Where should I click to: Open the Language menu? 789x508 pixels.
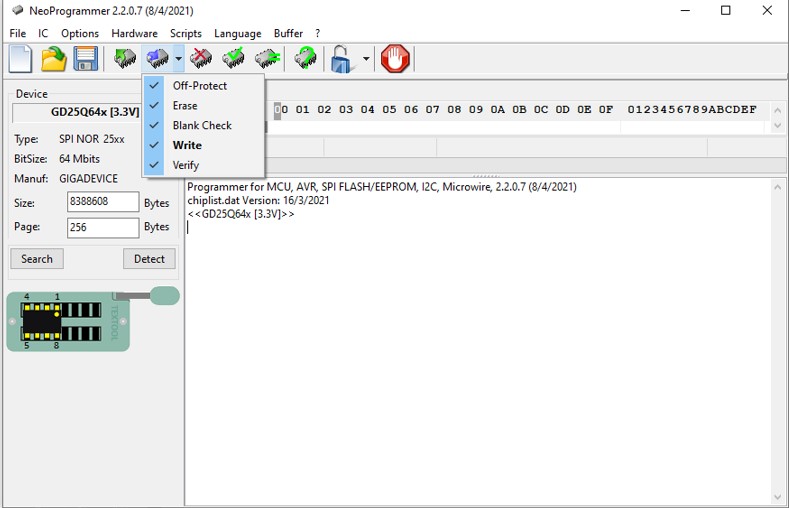click(238, 34)
